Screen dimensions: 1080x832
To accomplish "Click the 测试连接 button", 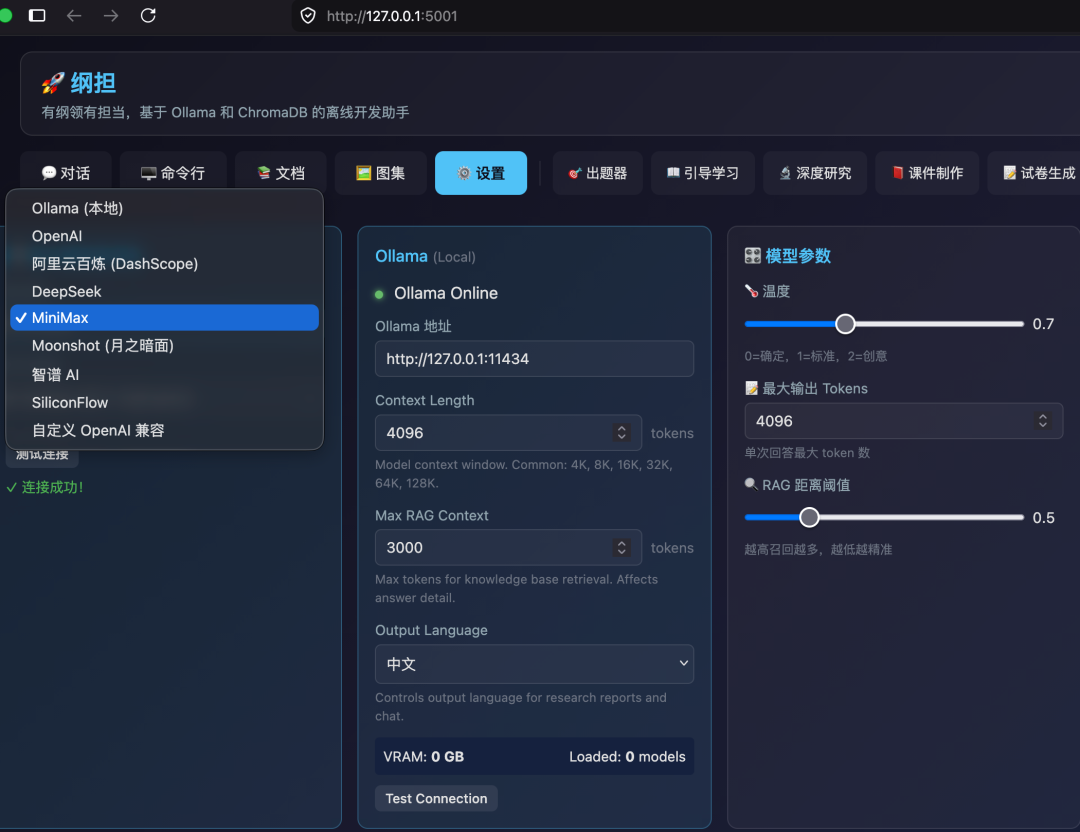I will click(42, 455).
